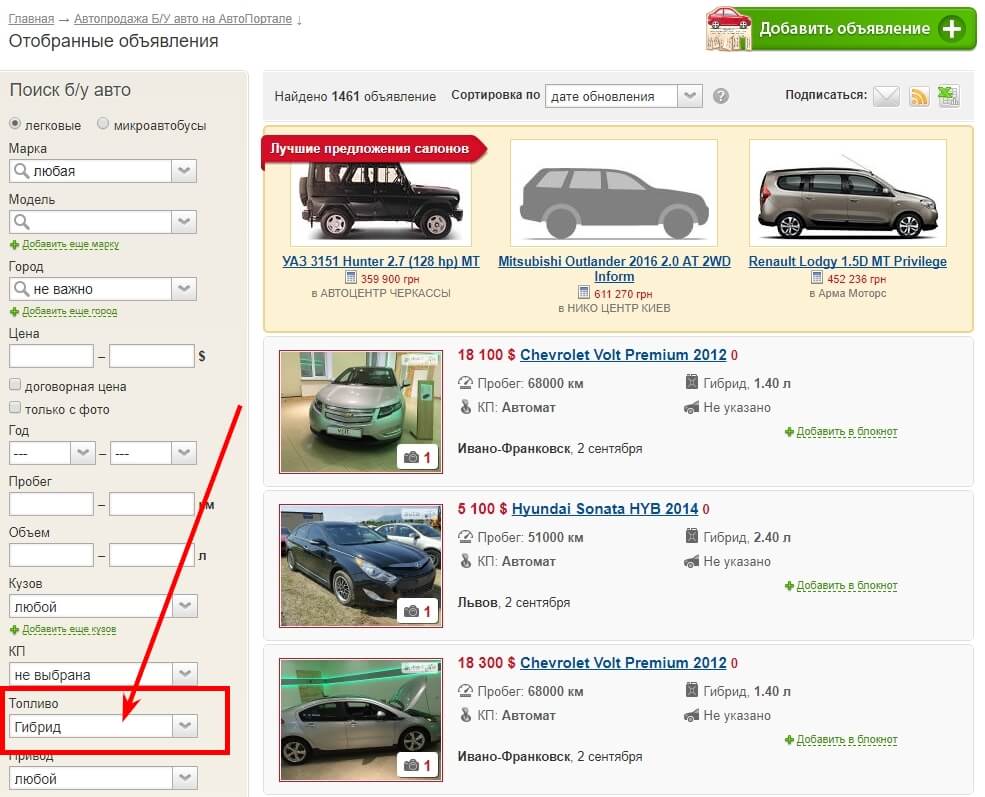This screenshot has height=797, width=985.
Task: Open Mitsubishi Outlander 2016 link
Action: [614, 269]
